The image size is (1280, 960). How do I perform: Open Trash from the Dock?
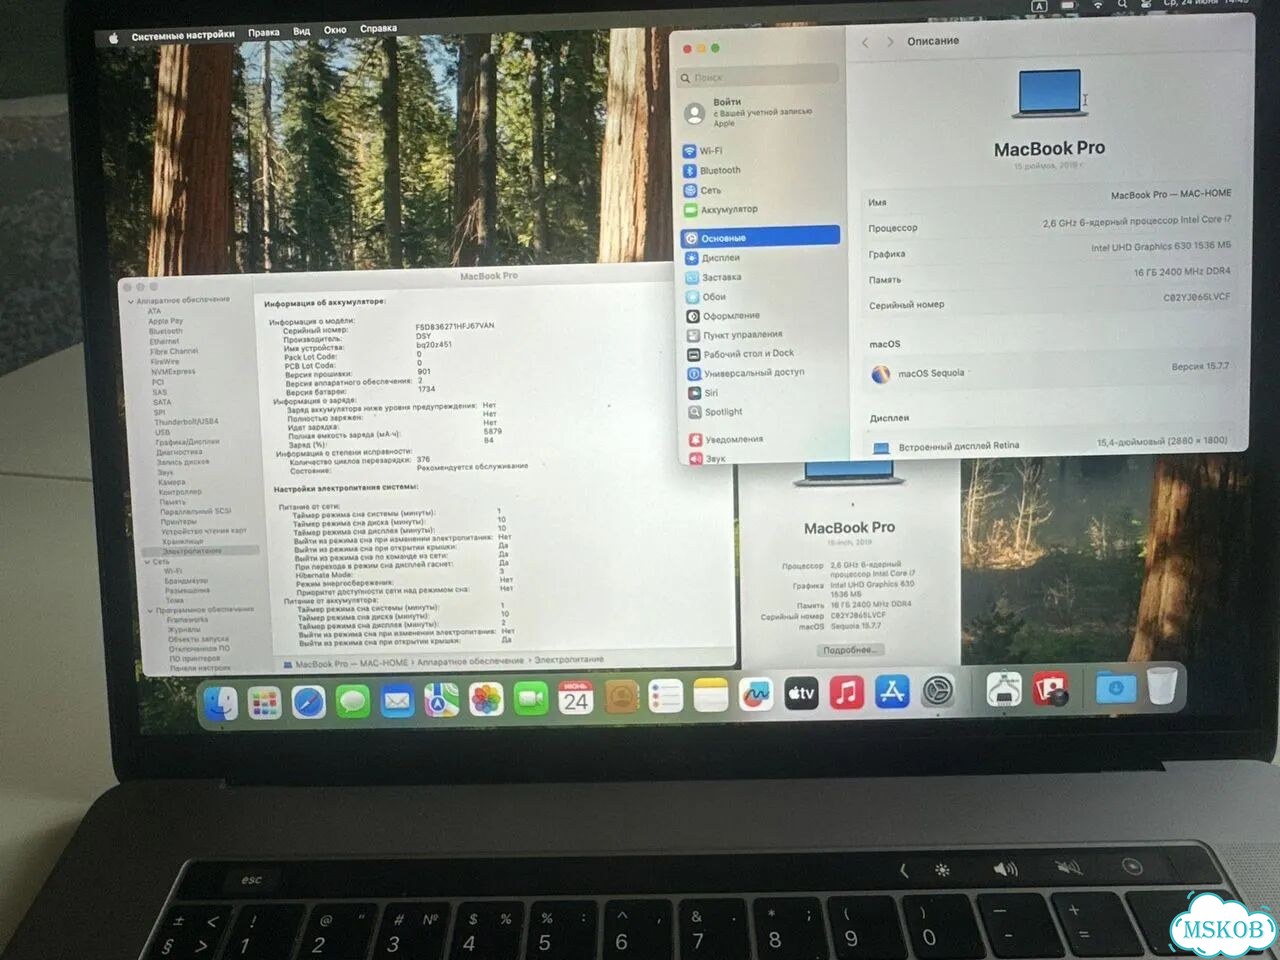pos(1162,685)
